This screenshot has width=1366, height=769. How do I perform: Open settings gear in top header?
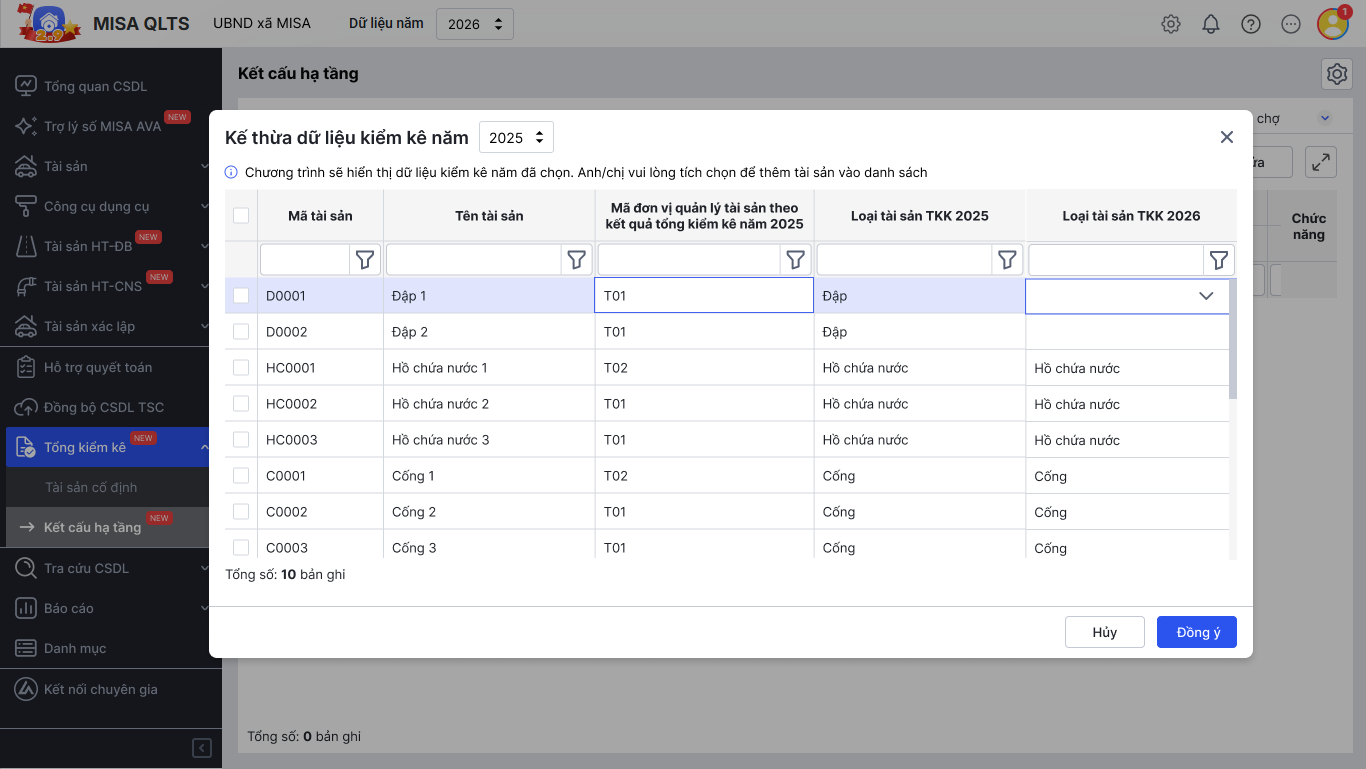[1171, 24]
